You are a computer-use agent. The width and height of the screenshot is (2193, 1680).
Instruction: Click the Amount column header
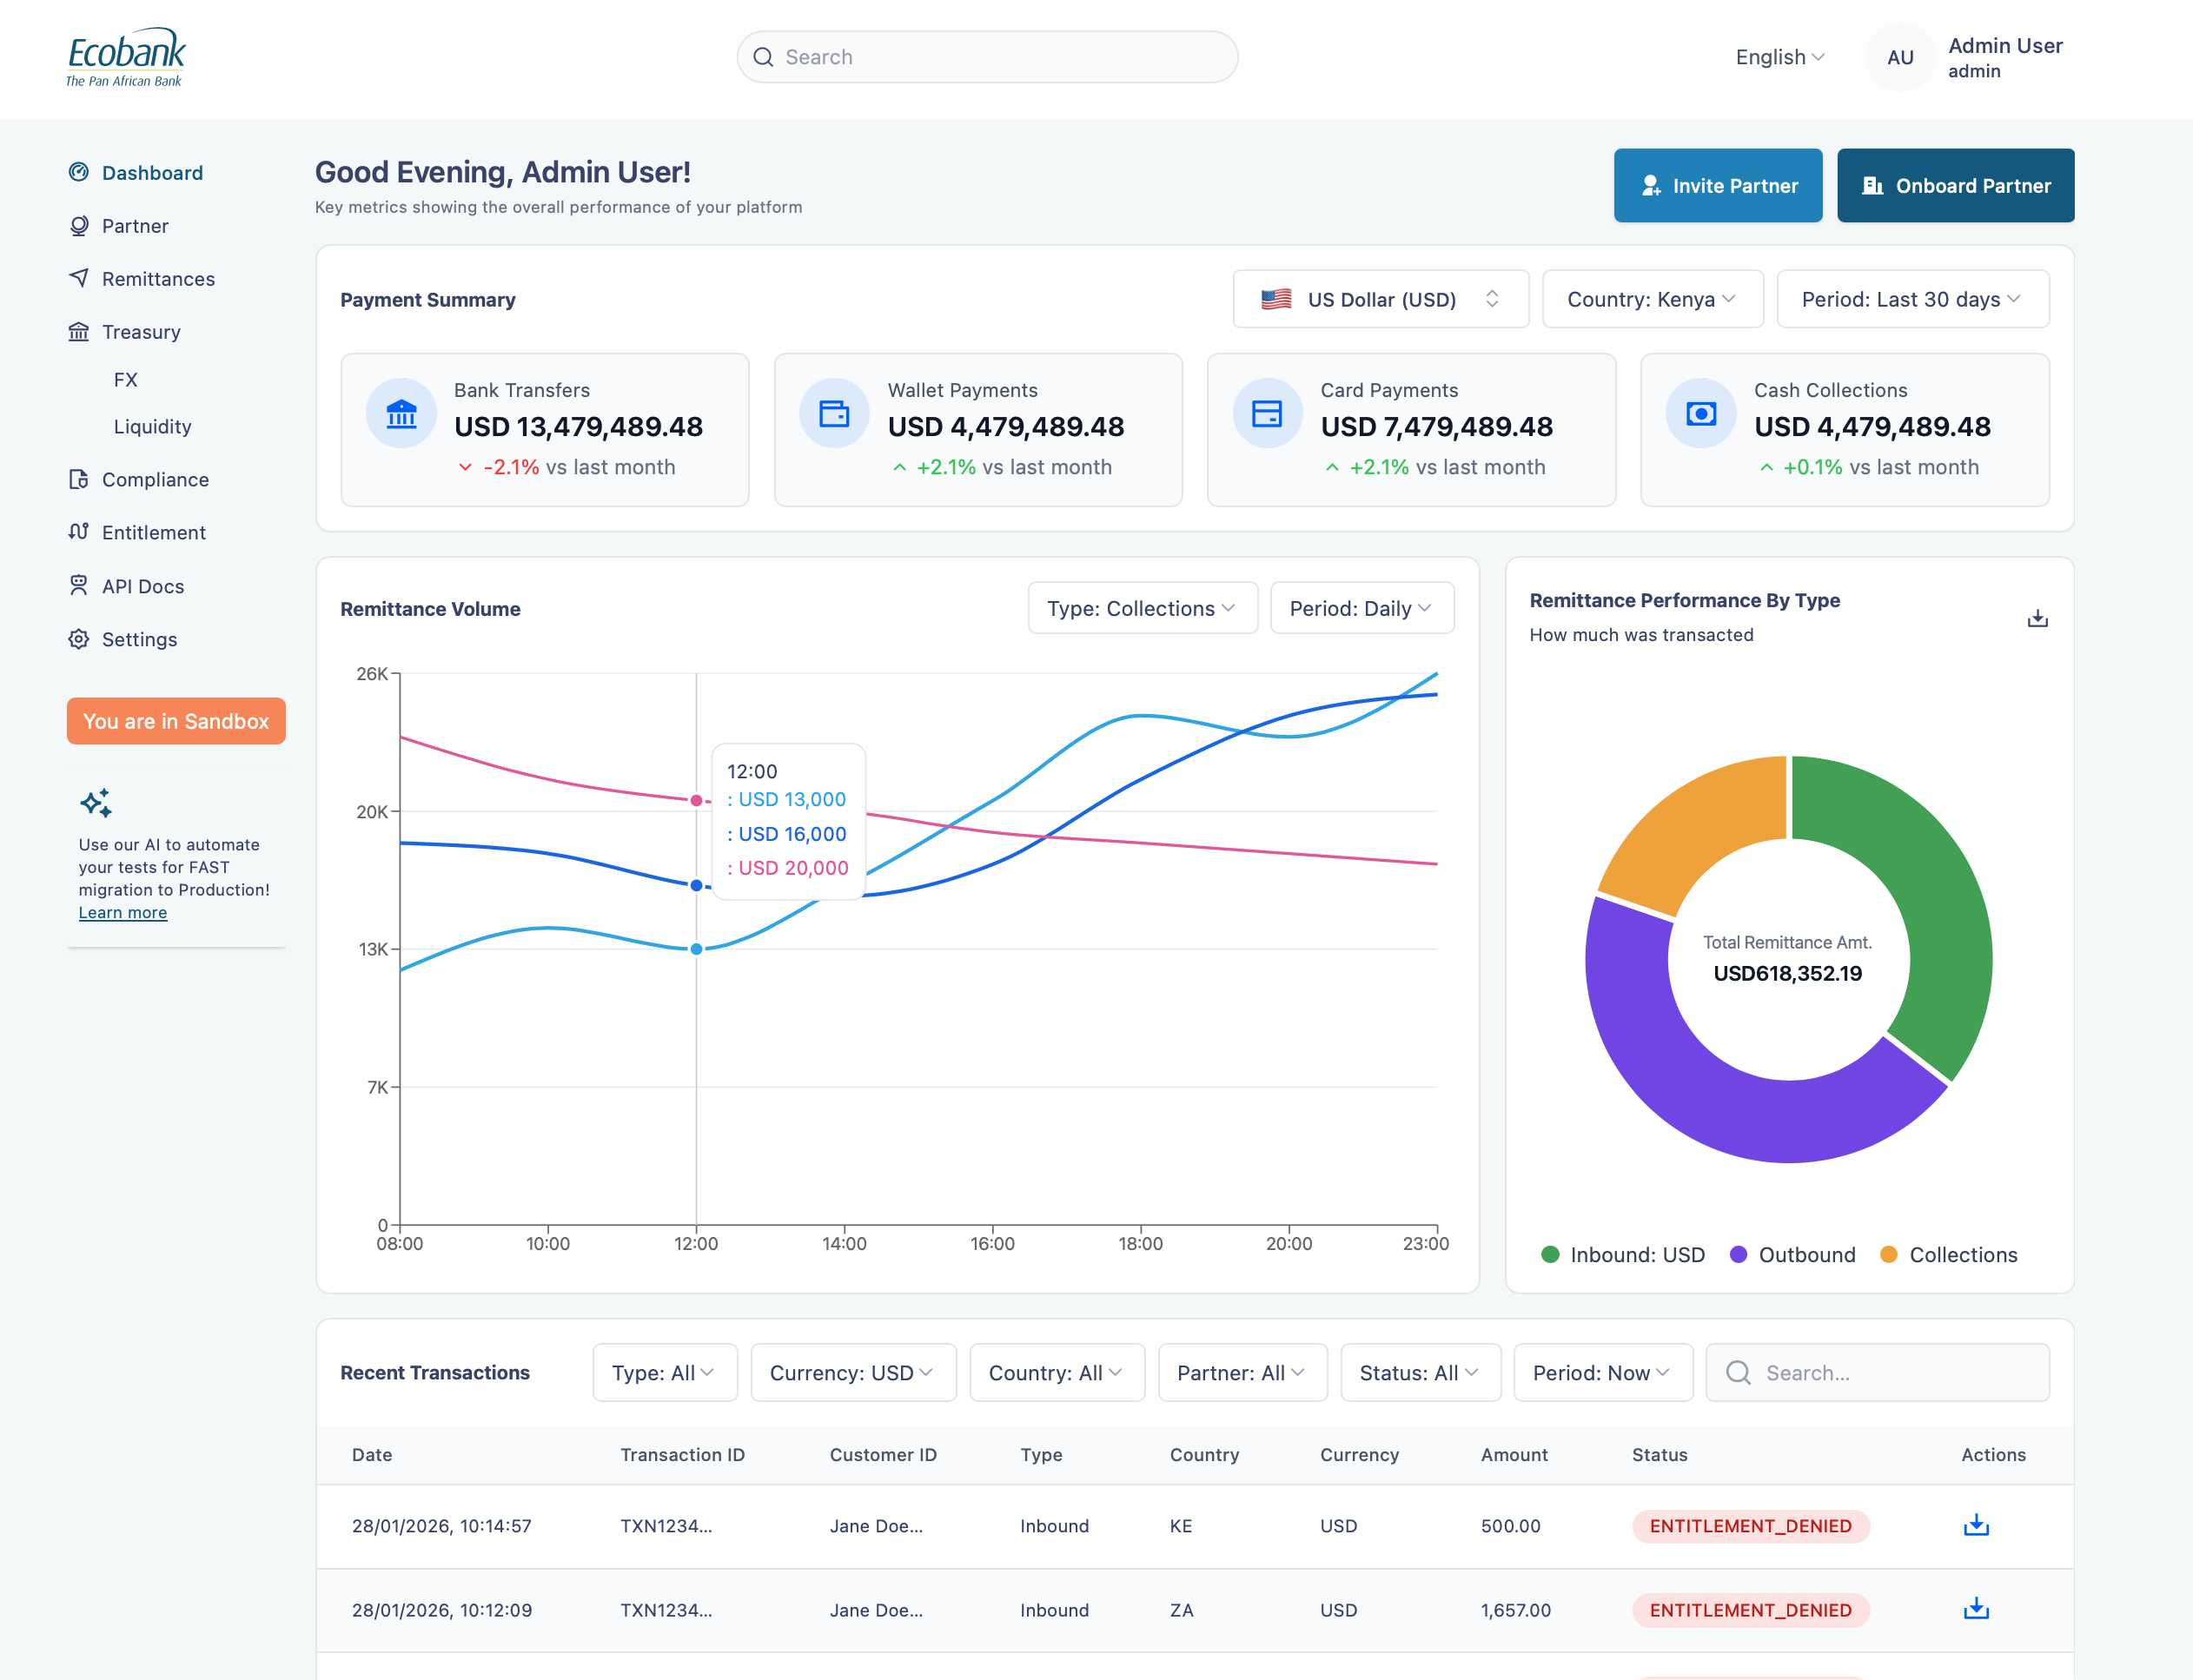click(x=1513, y=1455)
